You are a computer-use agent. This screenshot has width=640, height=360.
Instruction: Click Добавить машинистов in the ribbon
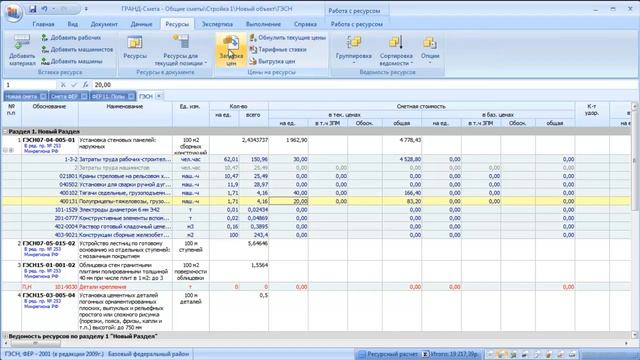pos(77,49)
